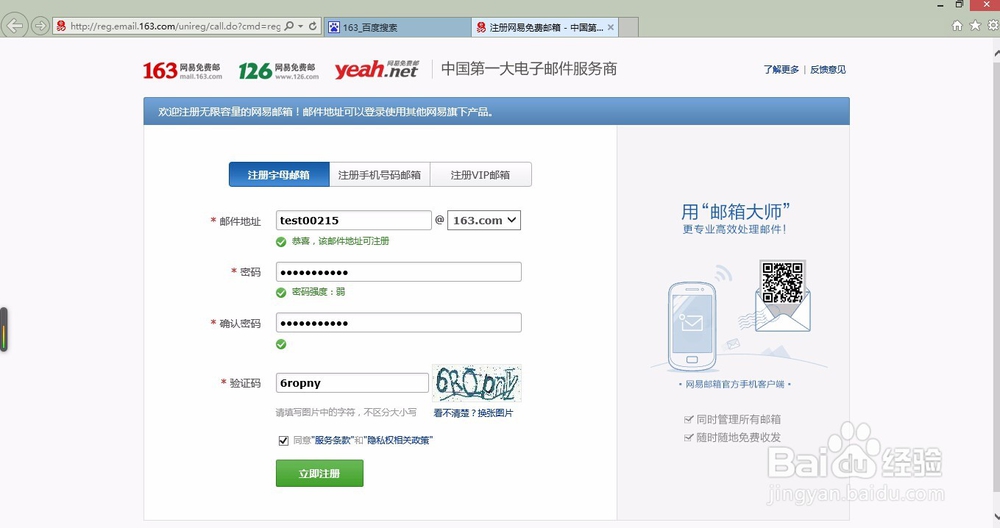Click the 了解更多 link

(x=781, y=70)
